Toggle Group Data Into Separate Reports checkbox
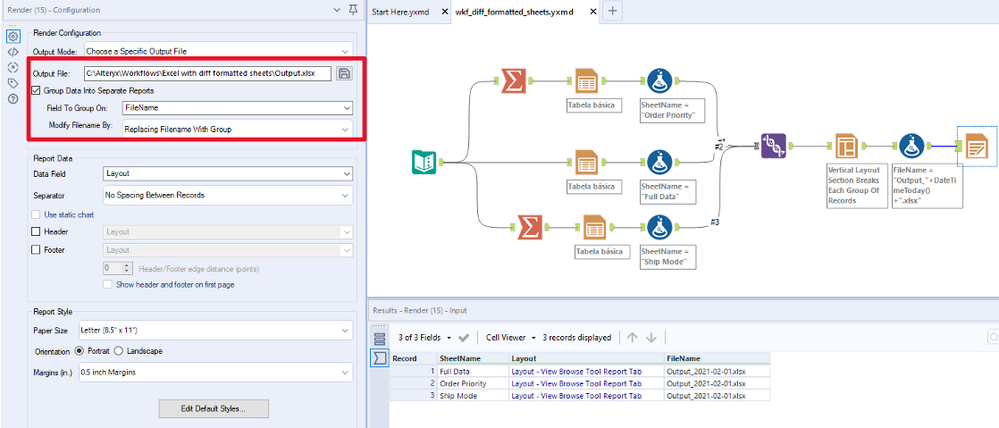 click(37, 91)
